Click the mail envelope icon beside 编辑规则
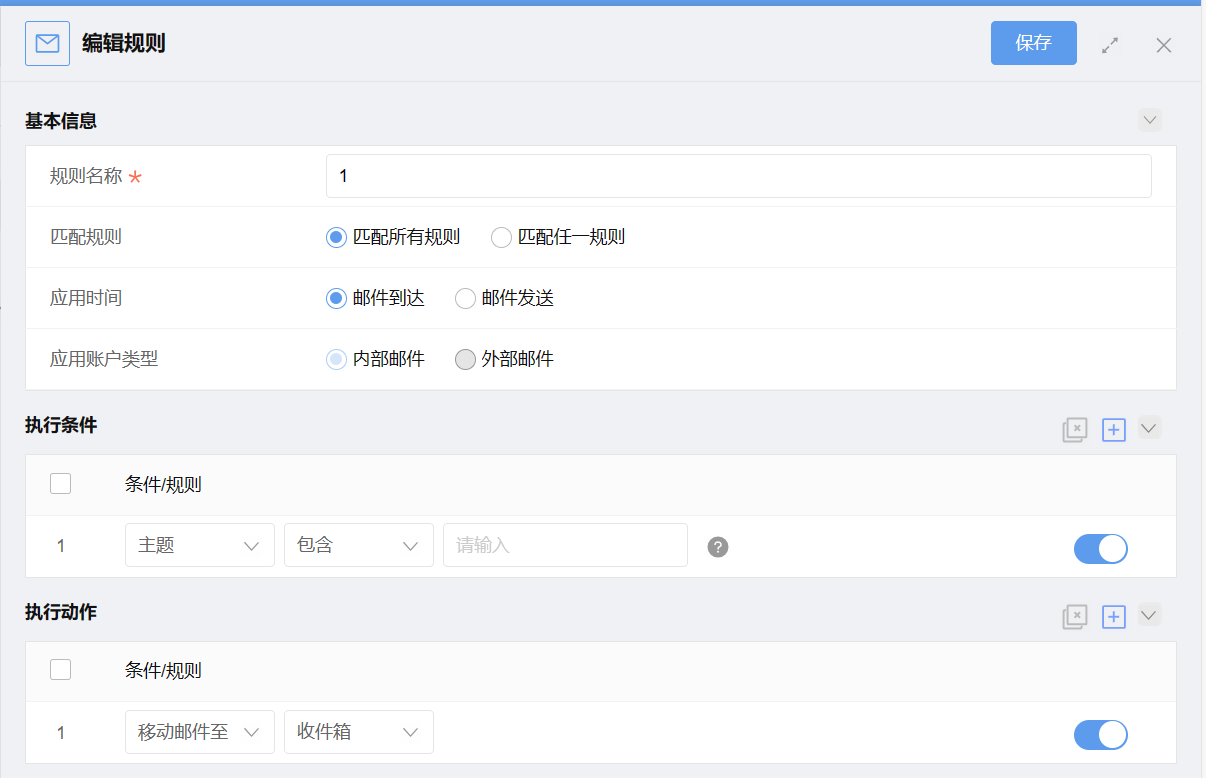Viewport: 1206px width, 778px height. 47,43
